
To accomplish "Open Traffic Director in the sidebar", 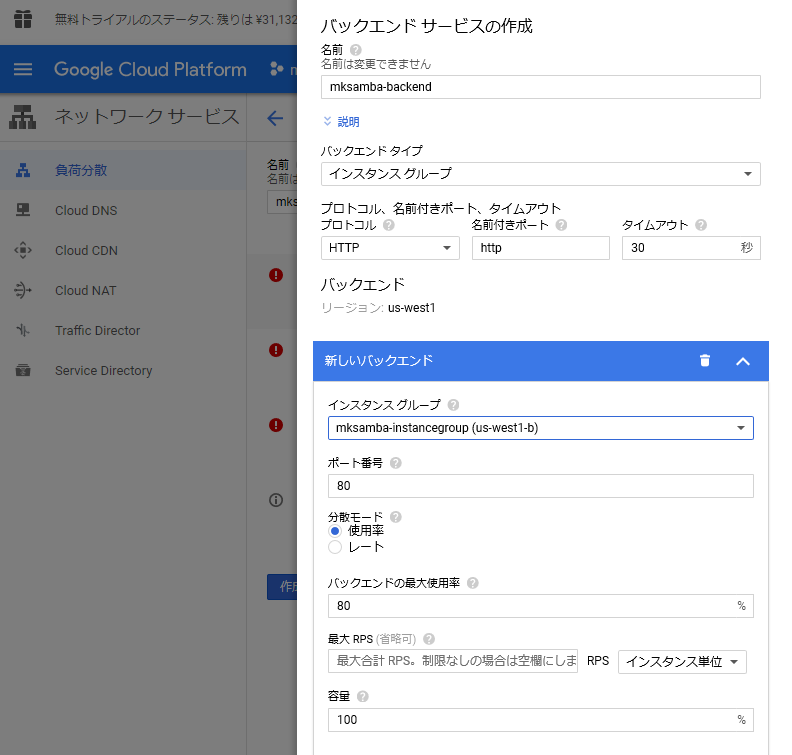I will tap(97, 331).
